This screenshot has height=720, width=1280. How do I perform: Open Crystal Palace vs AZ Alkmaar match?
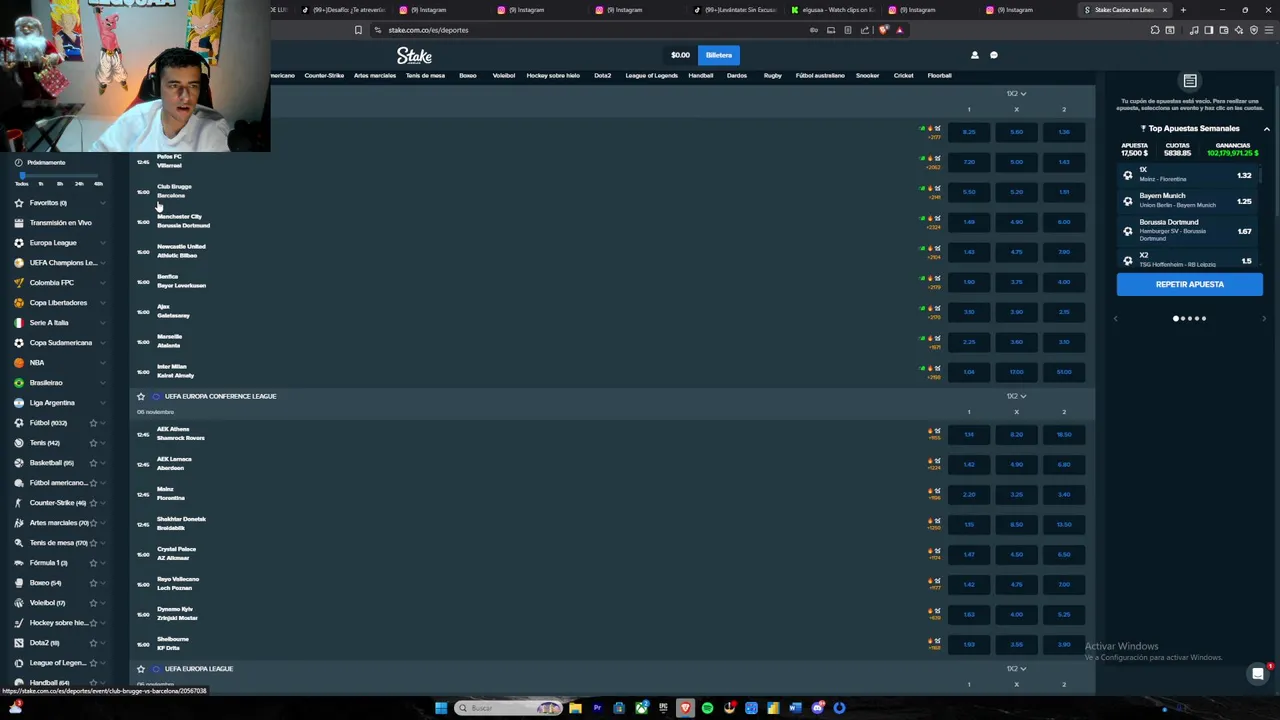176,553
